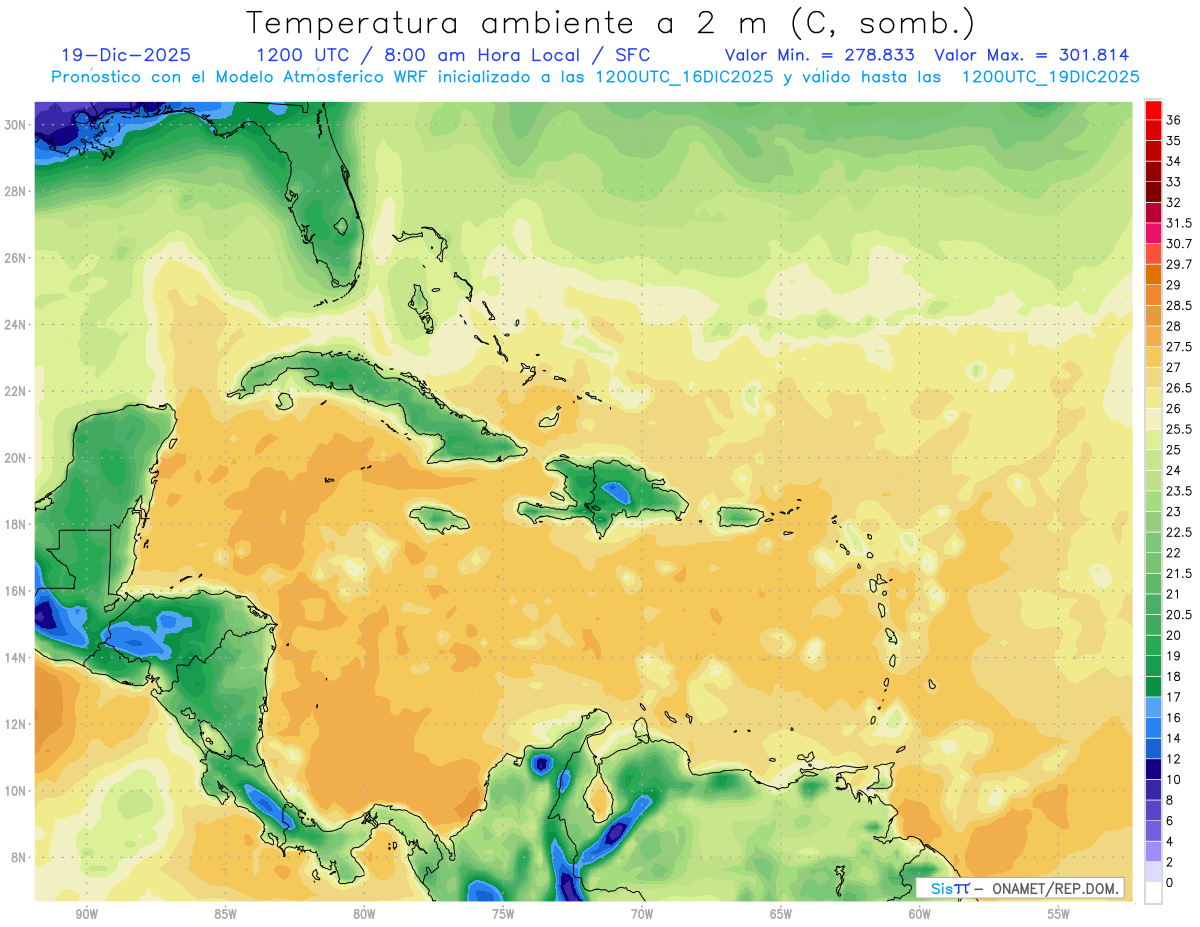Click the white swatch below colorbar value 0
Image resolution: width=1200 pixels, height=927 pixels.
[x=1153, y=893]
